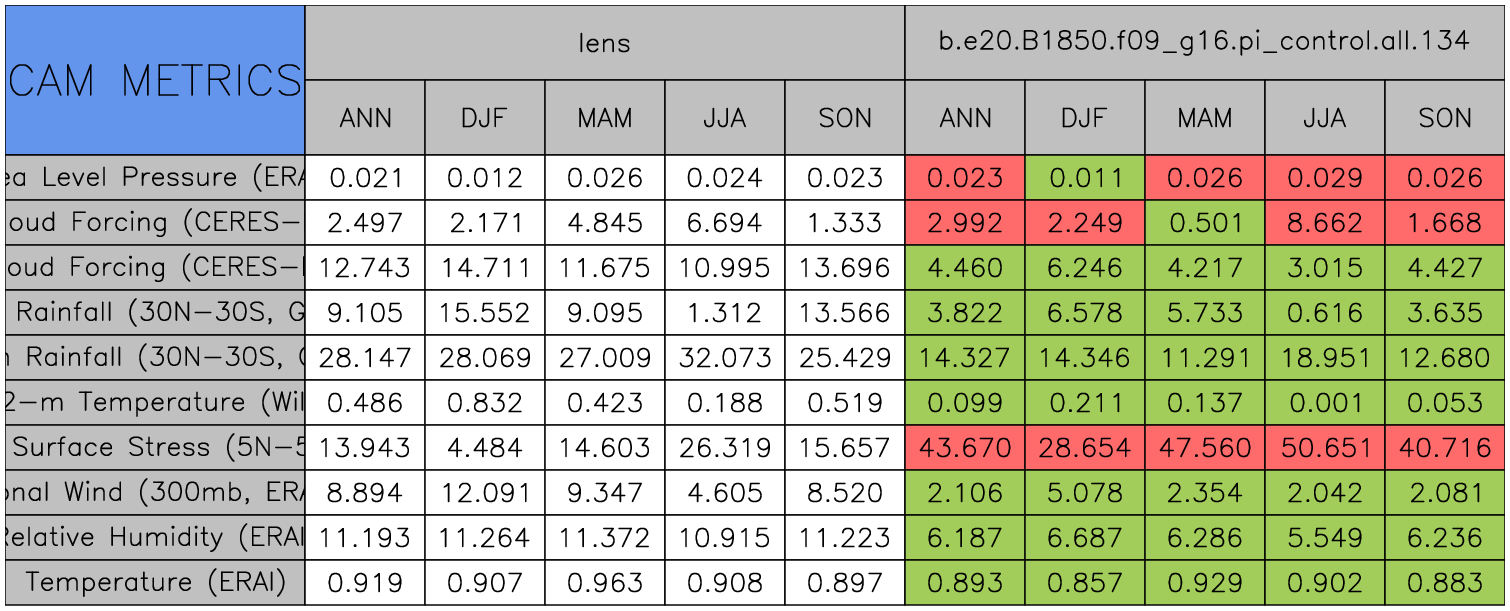Image resolution: width=1510 pixels, height=611 pixels.
Task: Select the Sea Level Pressure row label
Action: click(155, 178)
